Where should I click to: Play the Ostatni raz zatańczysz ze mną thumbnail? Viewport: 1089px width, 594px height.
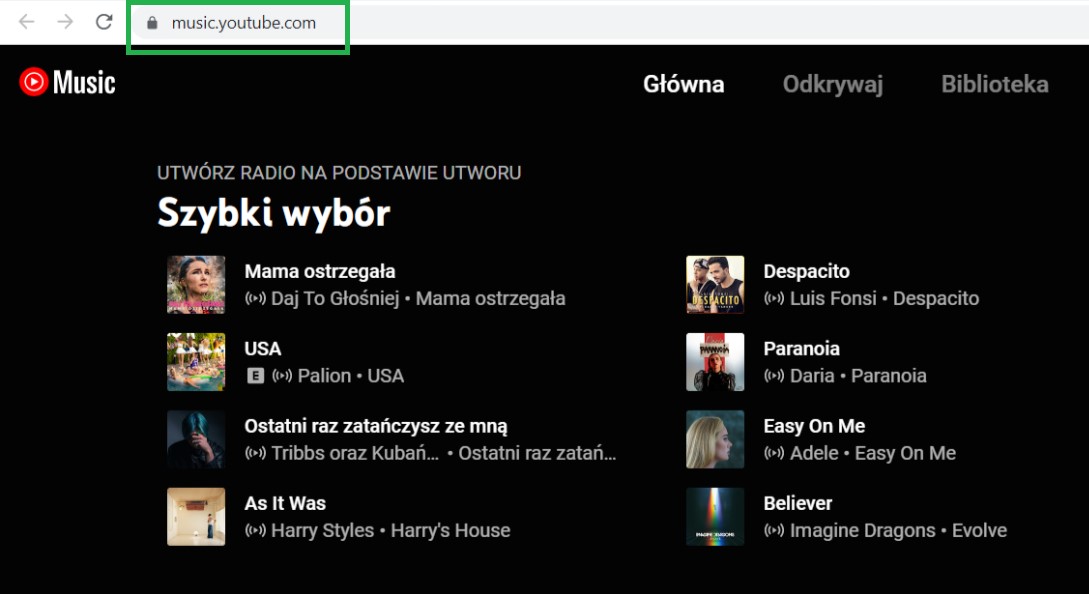pyautogui.click(x=196, y=439)
